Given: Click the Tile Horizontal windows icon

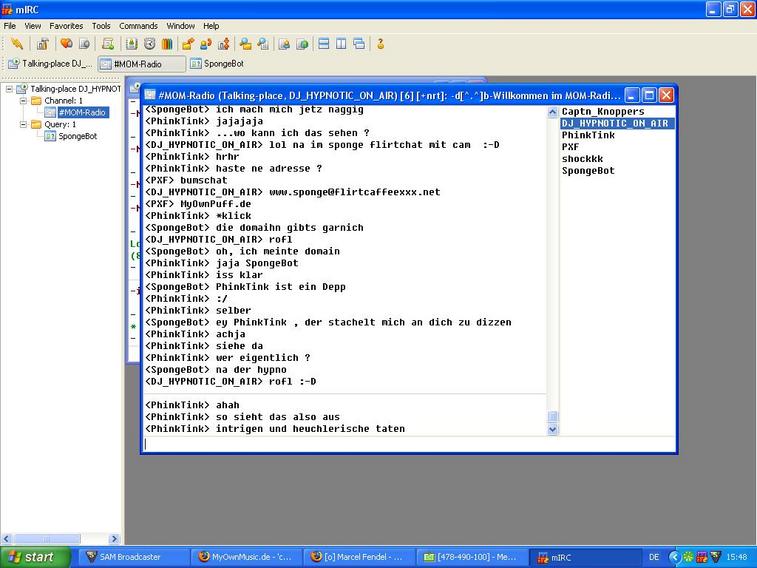Looking at the screenshot, I should coord(323,44).
